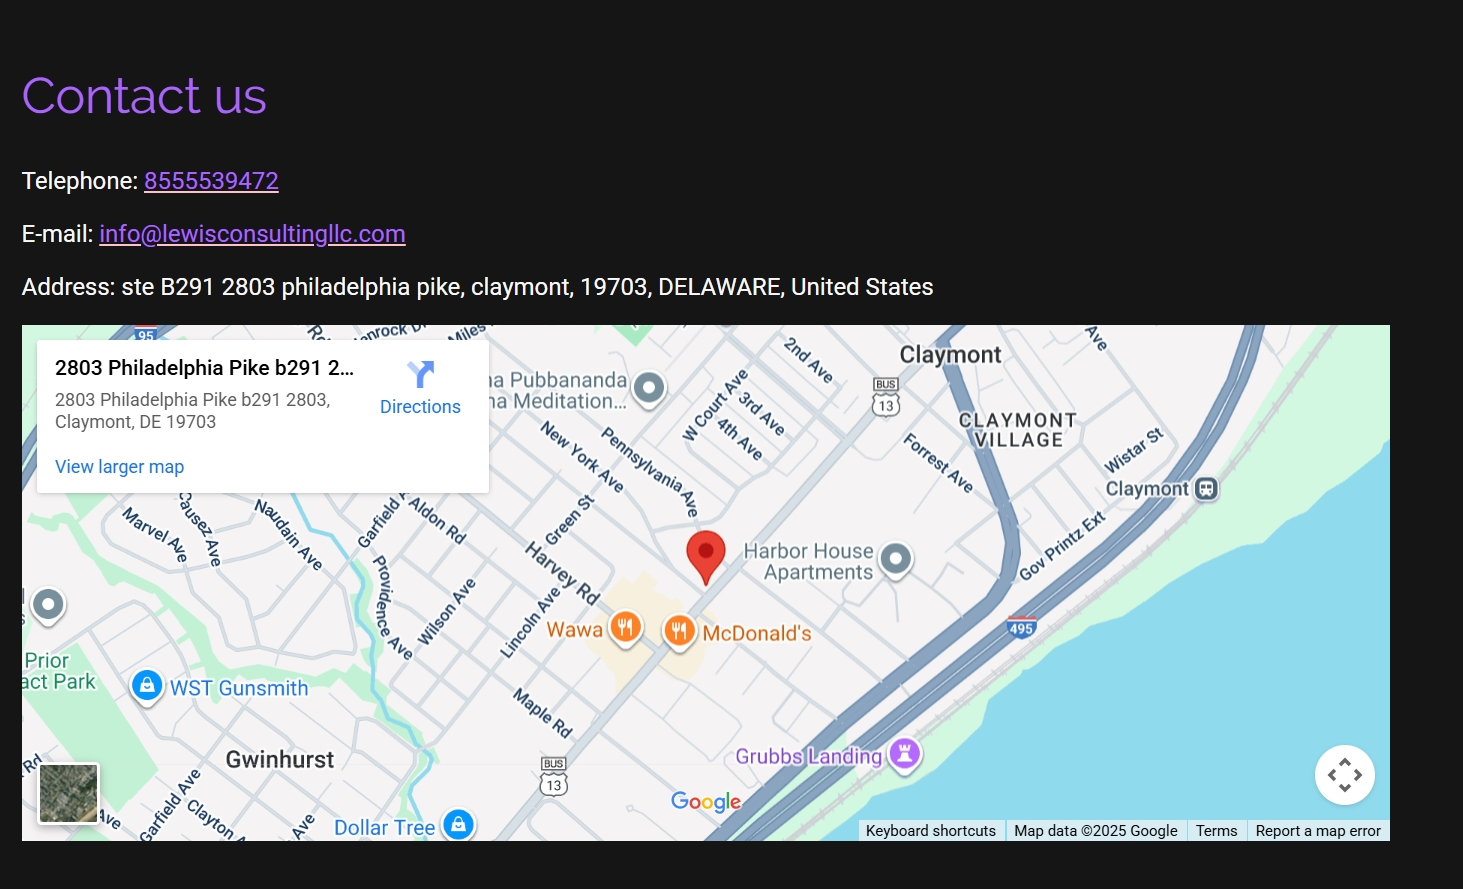Select the Claymont train station icon

(1207, 489)
